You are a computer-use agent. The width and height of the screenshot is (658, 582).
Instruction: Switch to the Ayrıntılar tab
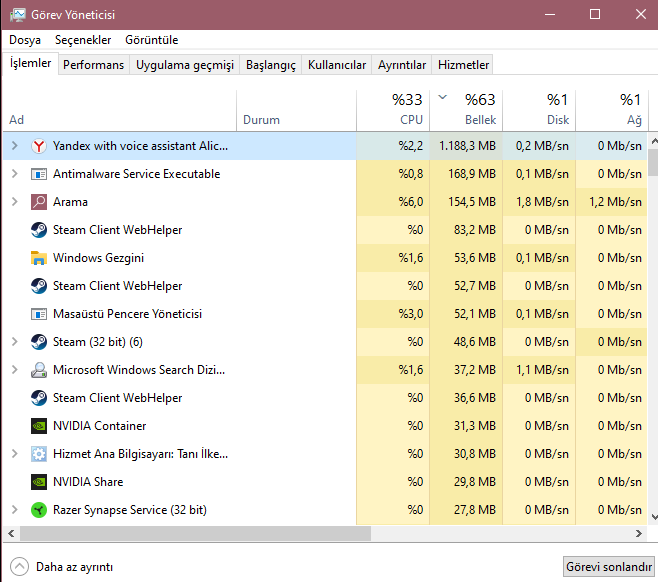click(x=402, y=65)
